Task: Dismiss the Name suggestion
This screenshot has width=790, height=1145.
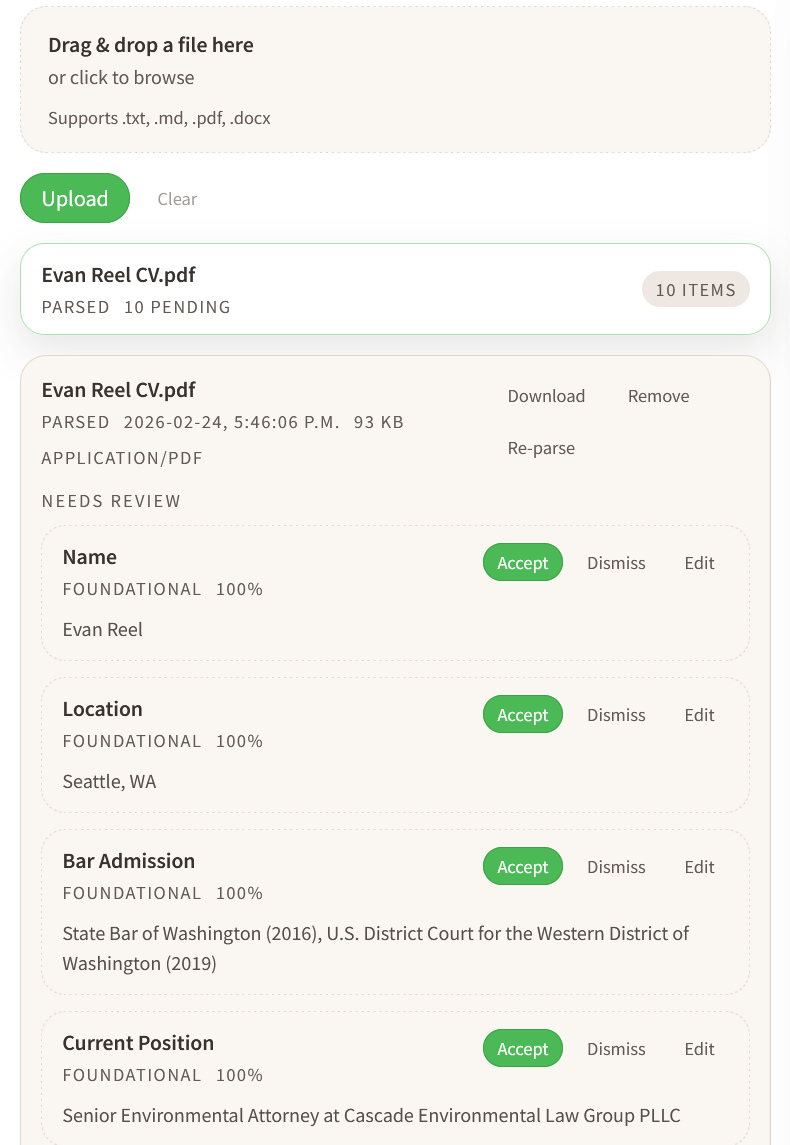Action: pyautogui.click(x=615, y=563)
